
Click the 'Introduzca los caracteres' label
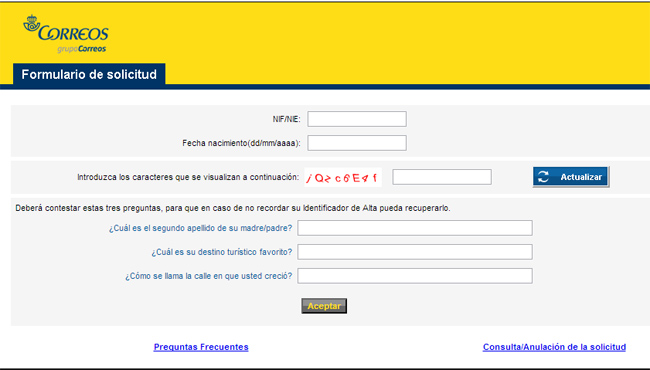[x=188, y=177]
